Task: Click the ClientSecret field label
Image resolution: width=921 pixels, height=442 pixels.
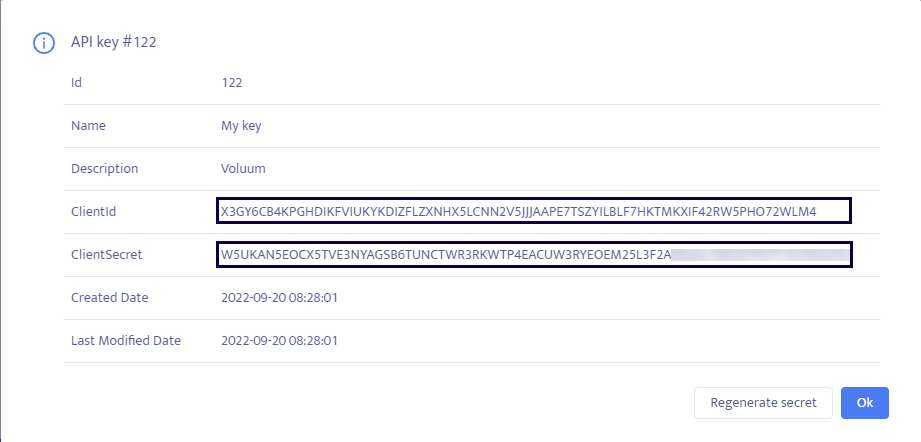Action: 107,255
